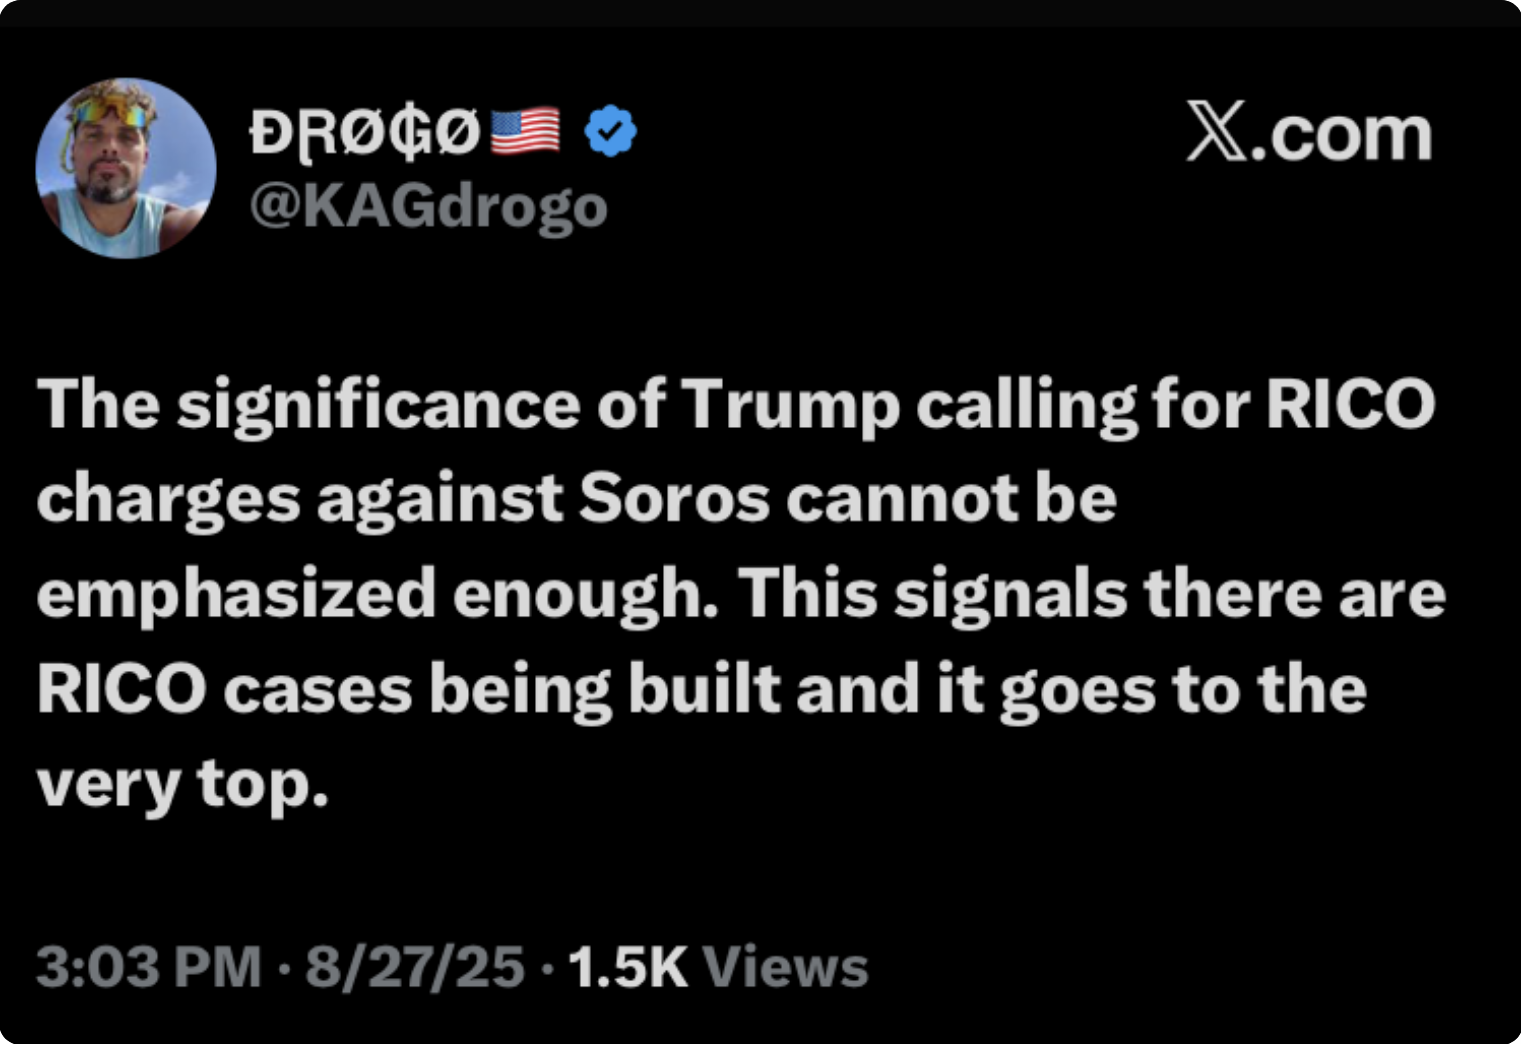Open the @KAGdrogo handle link

click(428, 207)
